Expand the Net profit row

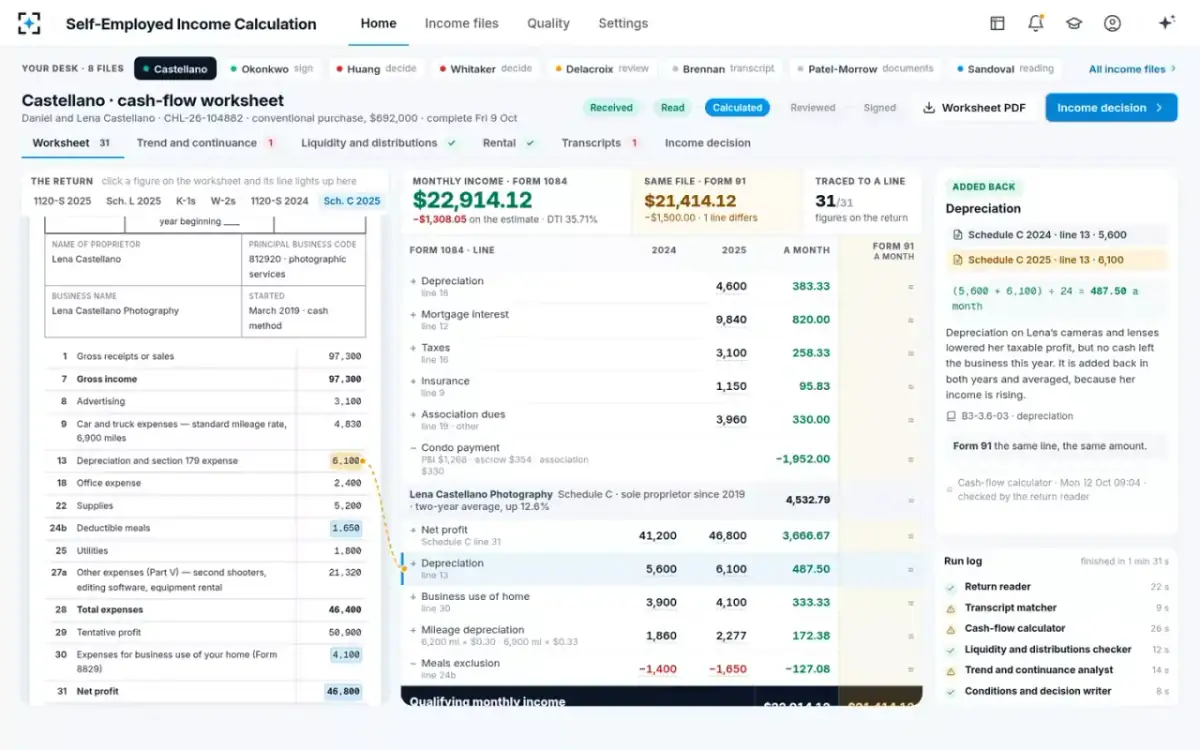tap(413, 530)
